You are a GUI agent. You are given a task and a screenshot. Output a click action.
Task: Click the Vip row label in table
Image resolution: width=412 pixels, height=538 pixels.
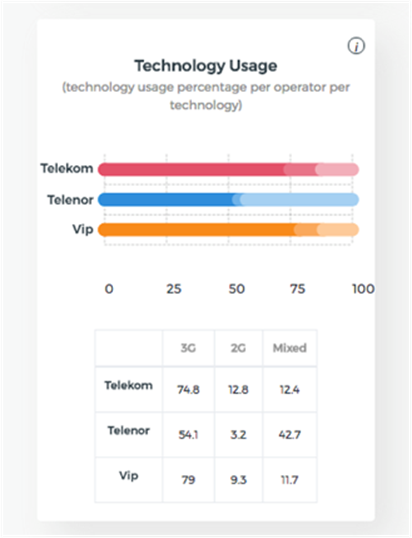[x=129, y=476]
